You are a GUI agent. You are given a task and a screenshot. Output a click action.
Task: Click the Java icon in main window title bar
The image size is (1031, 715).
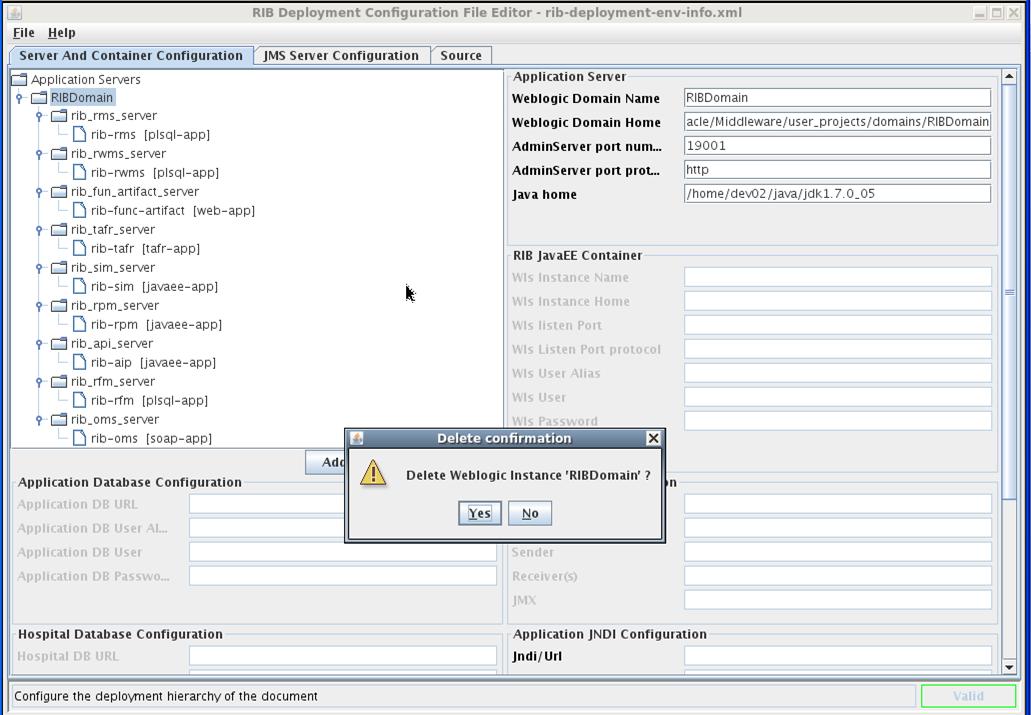(14, 12)
